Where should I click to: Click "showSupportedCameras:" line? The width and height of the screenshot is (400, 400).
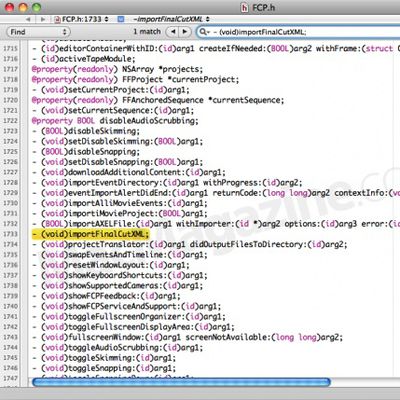point(117,286)
